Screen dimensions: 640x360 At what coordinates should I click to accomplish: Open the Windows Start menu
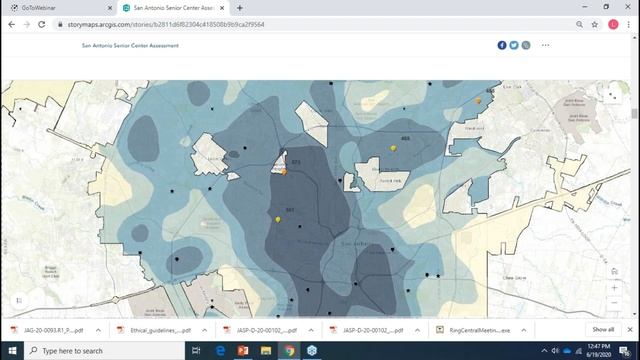(x=12, y=351)
